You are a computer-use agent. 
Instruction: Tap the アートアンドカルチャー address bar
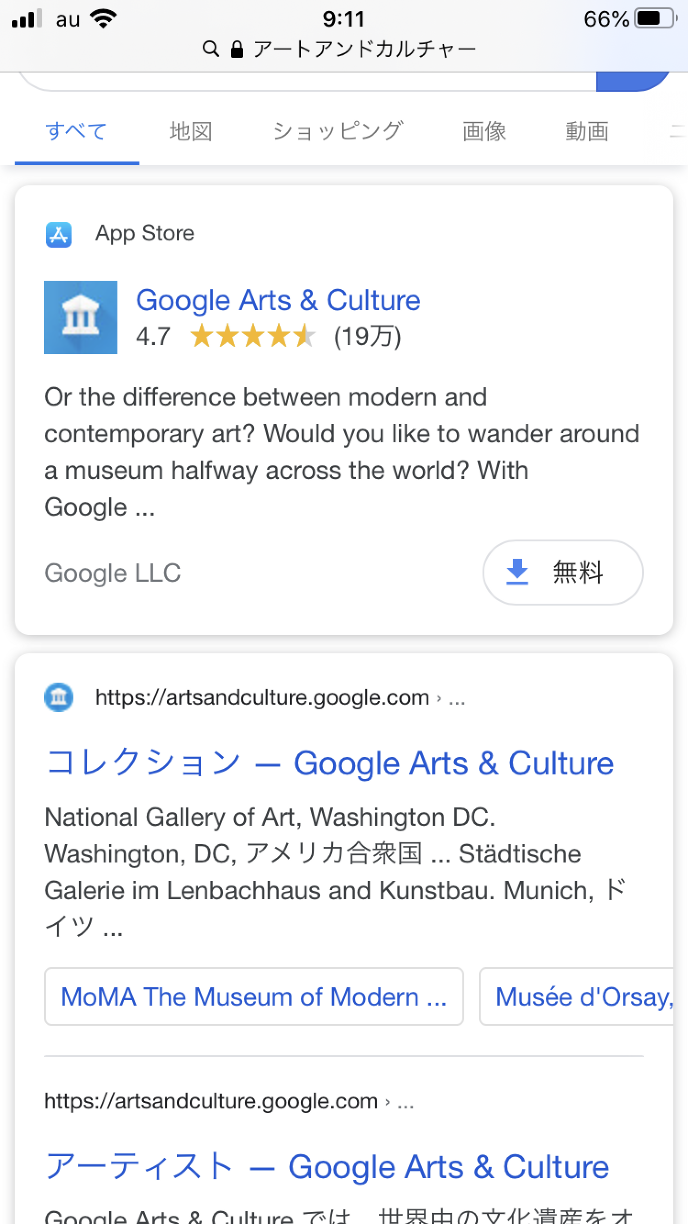point(363,48)
